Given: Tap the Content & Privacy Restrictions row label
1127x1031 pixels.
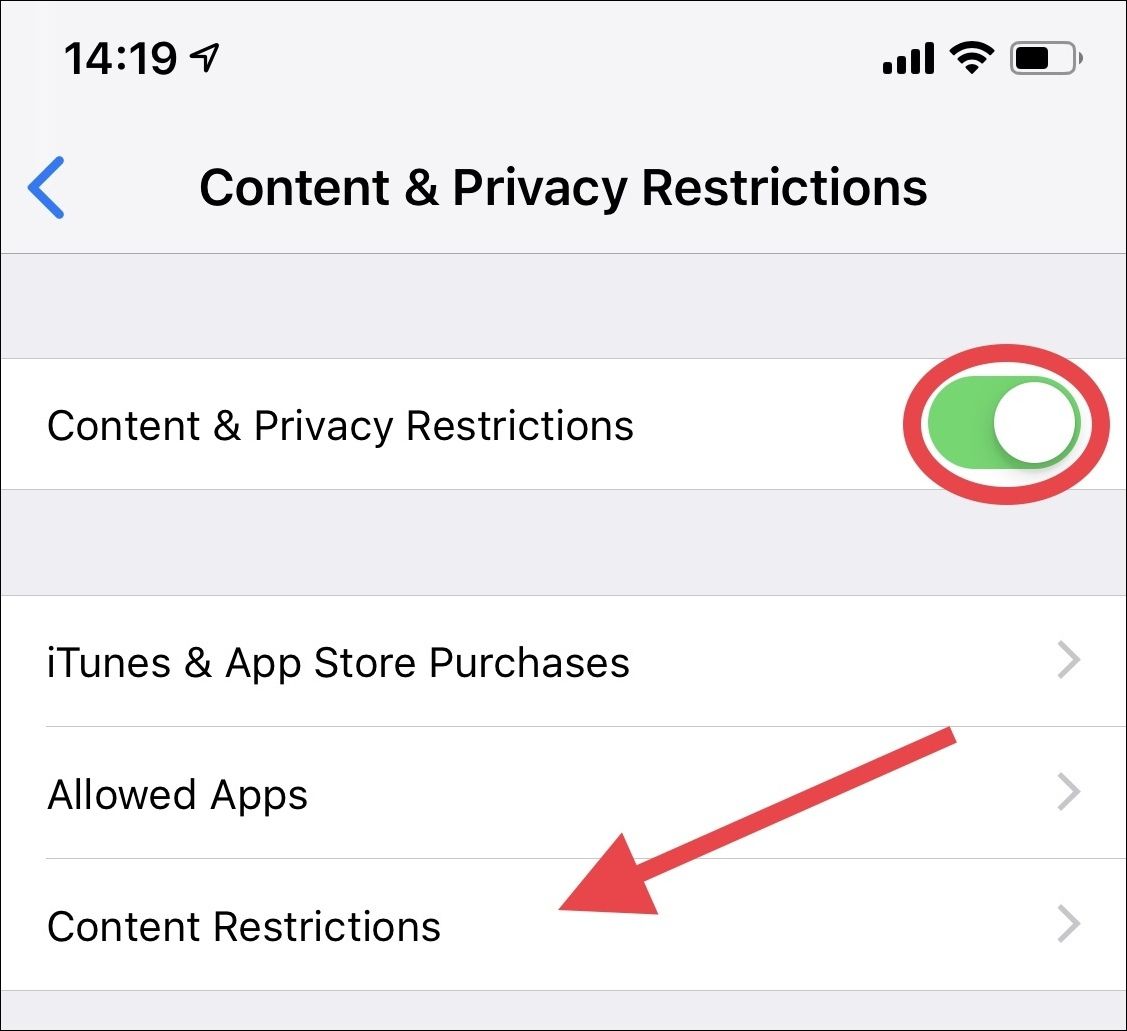Looking at the screenshot, I should [340, 426].
